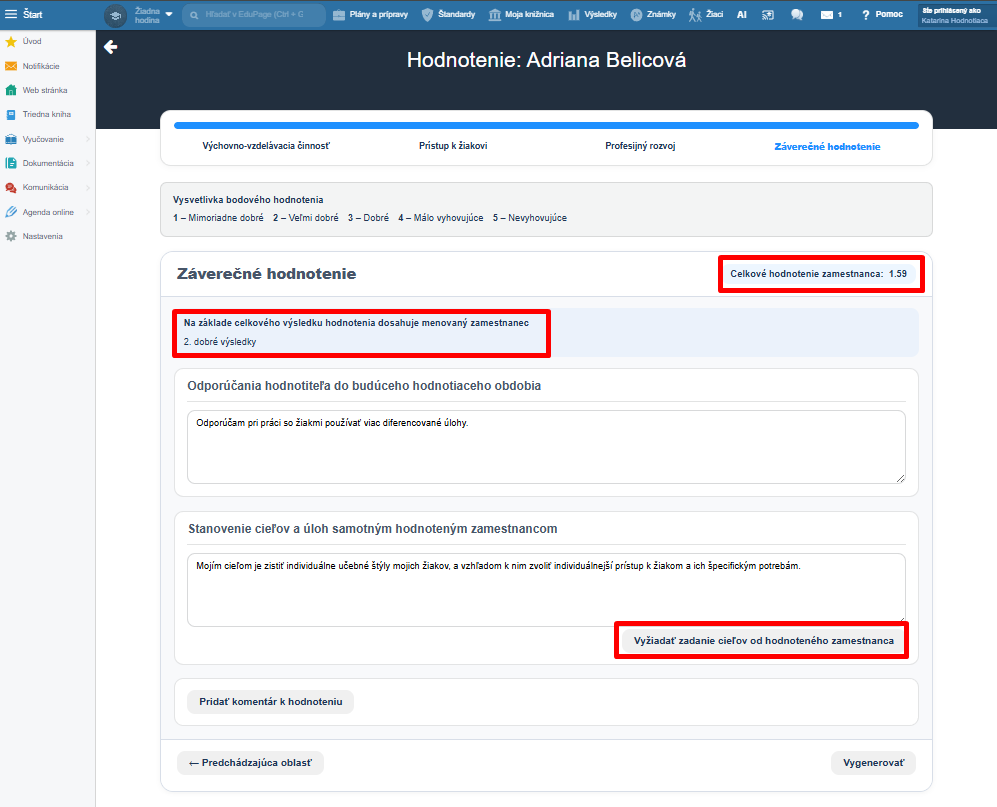This screenshot has height=807, width=997.
Task: Click the blue progress bar
Action: tap(546, 126)
